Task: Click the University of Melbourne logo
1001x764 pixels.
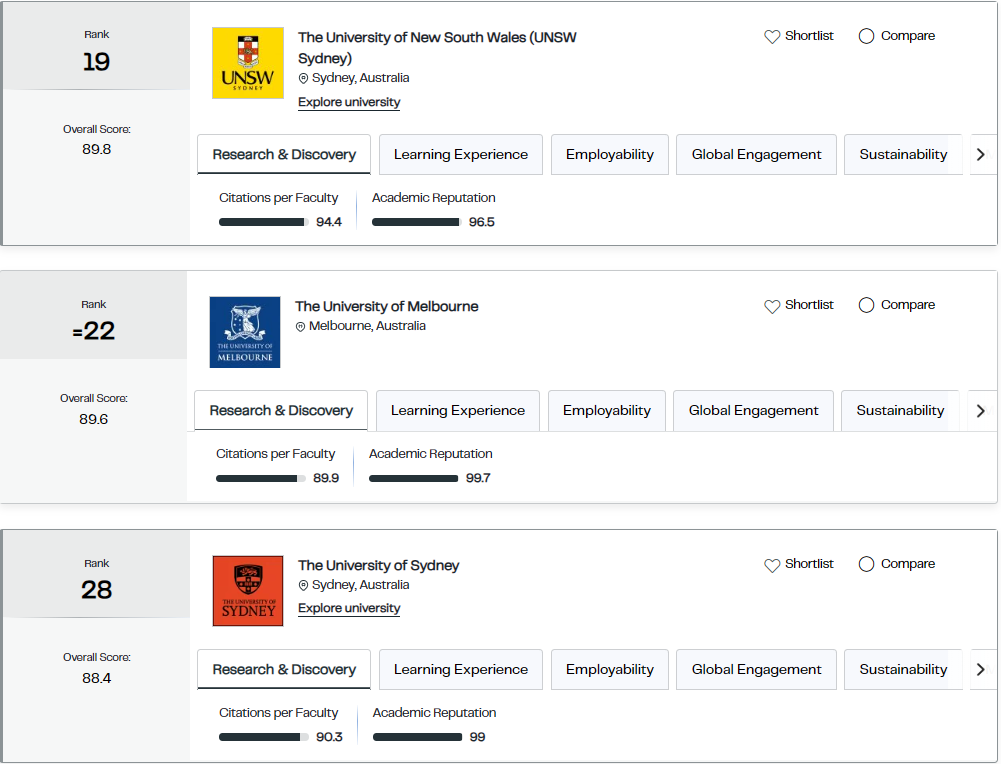Action: tap(245, 332)
